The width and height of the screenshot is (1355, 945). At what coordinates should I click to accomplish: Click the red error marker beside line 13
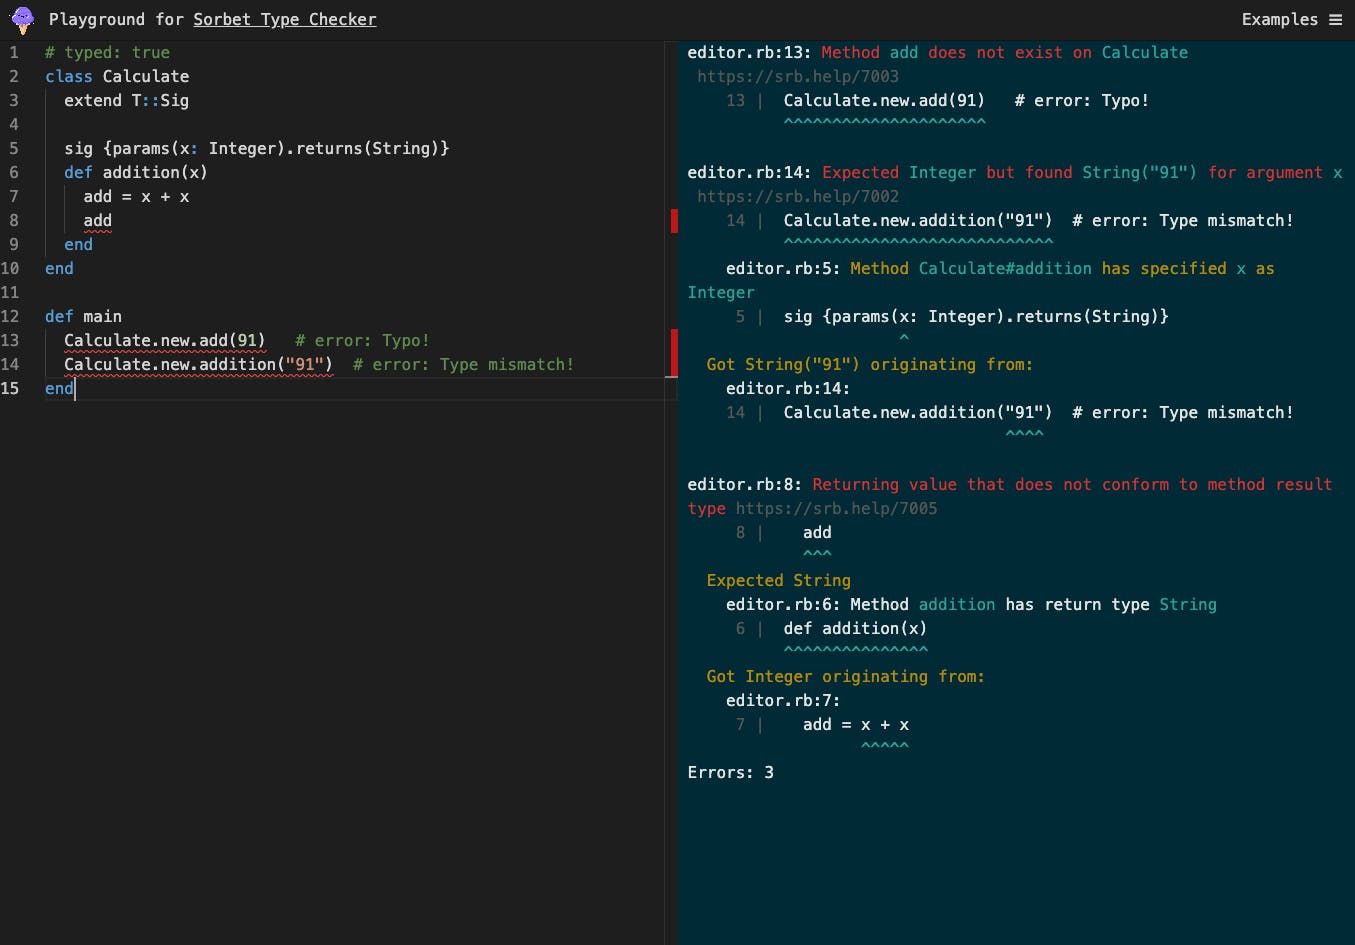674,352
